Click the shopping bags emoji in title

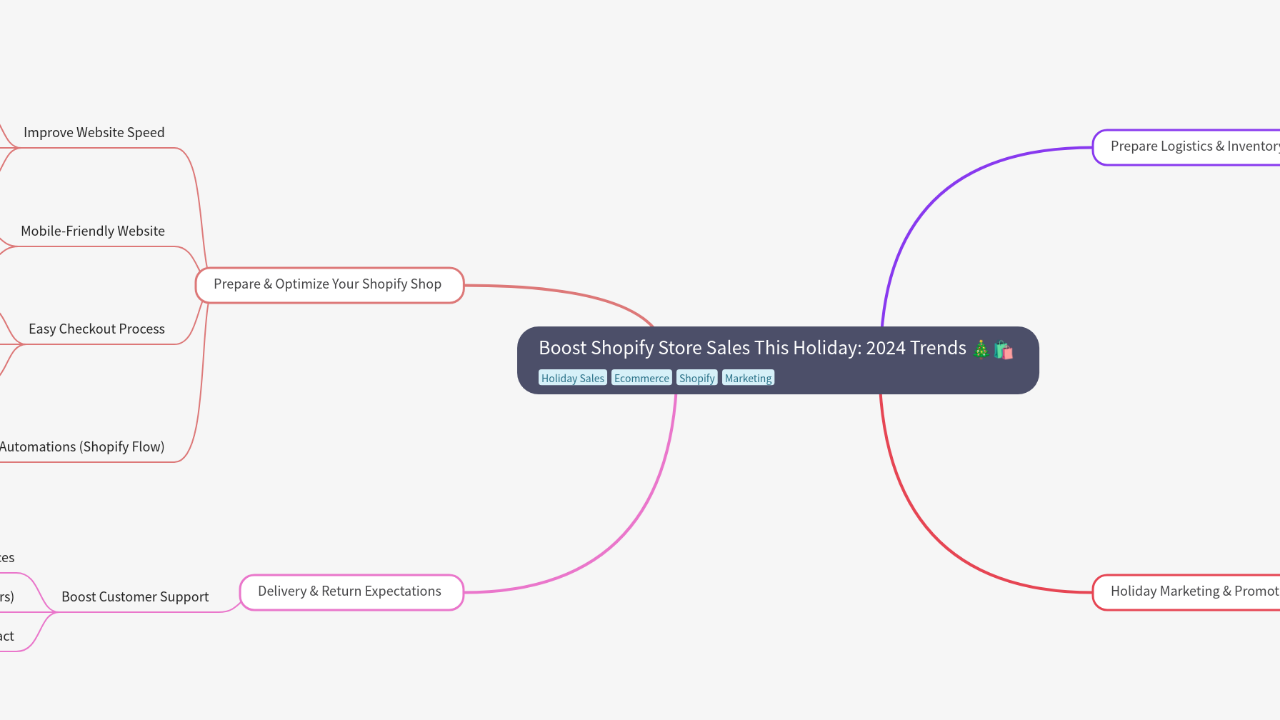click(x=1003, y=349)
